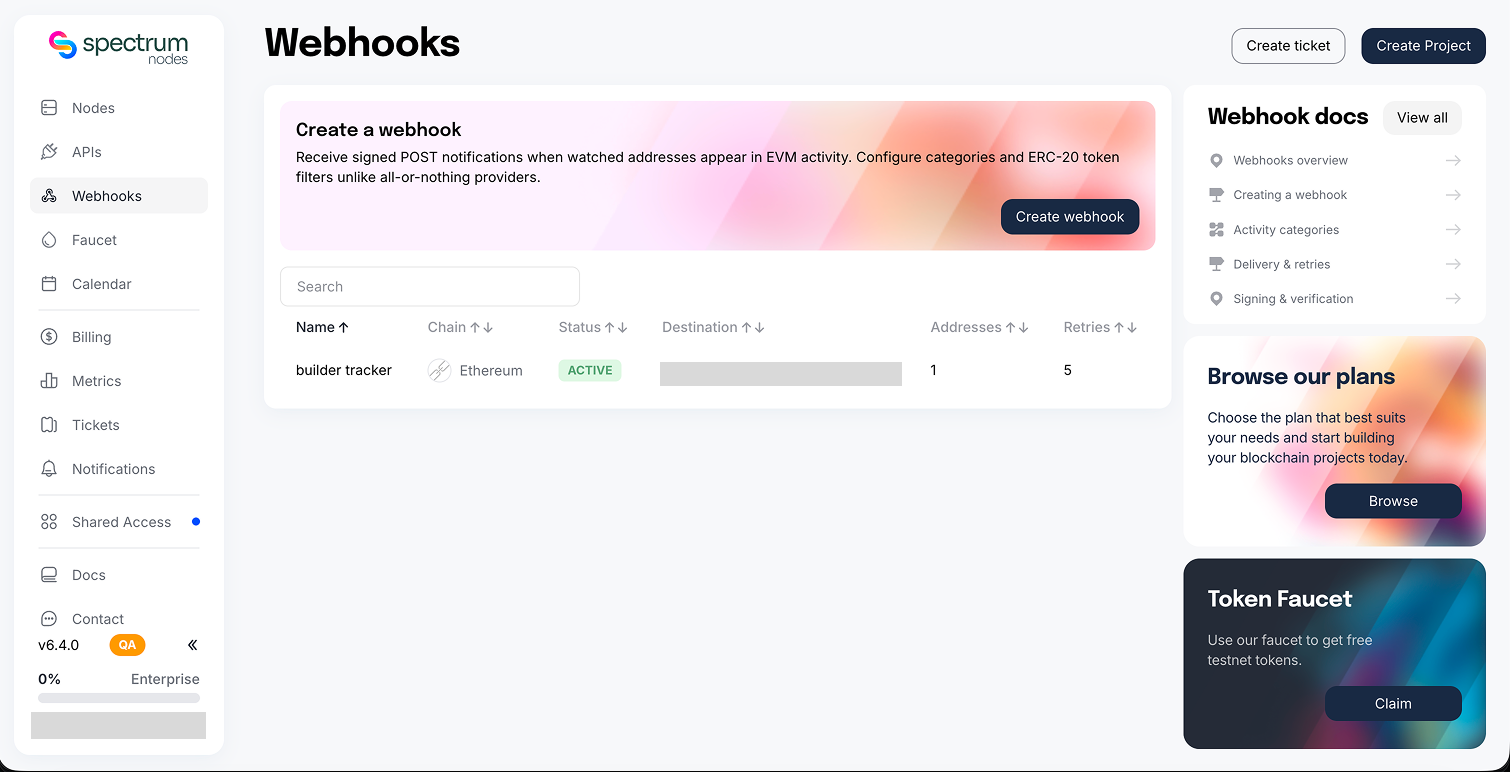
Task: Open the Metrics menu item
Action: pos(119,381)
